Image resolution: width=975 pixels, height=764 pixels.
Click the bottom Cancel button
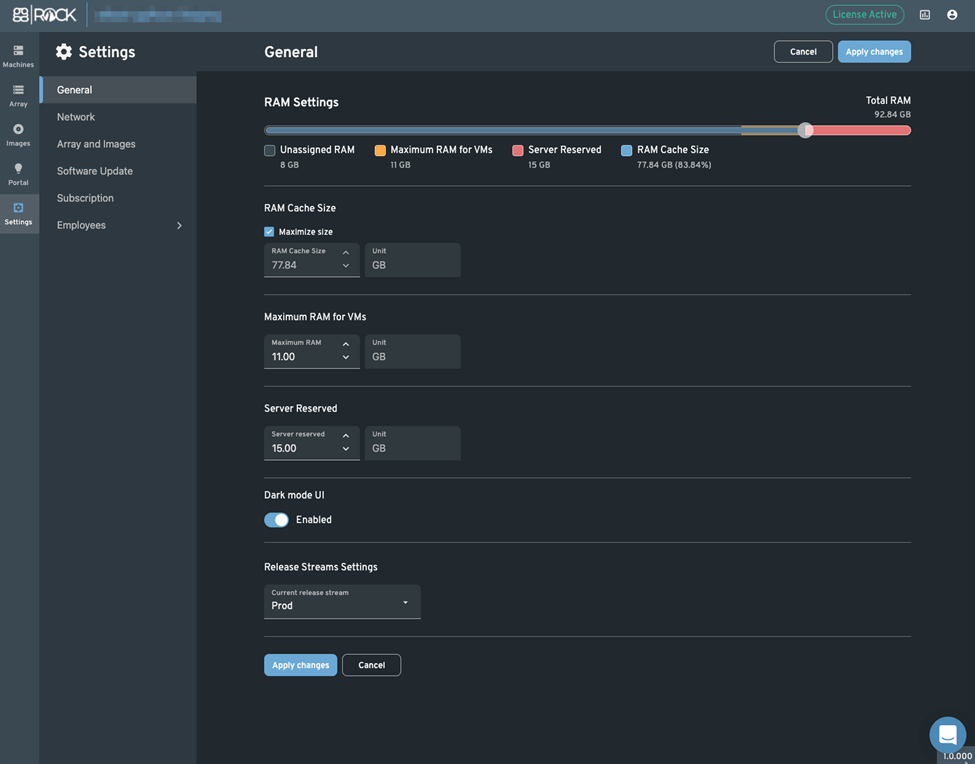[371, 665]
